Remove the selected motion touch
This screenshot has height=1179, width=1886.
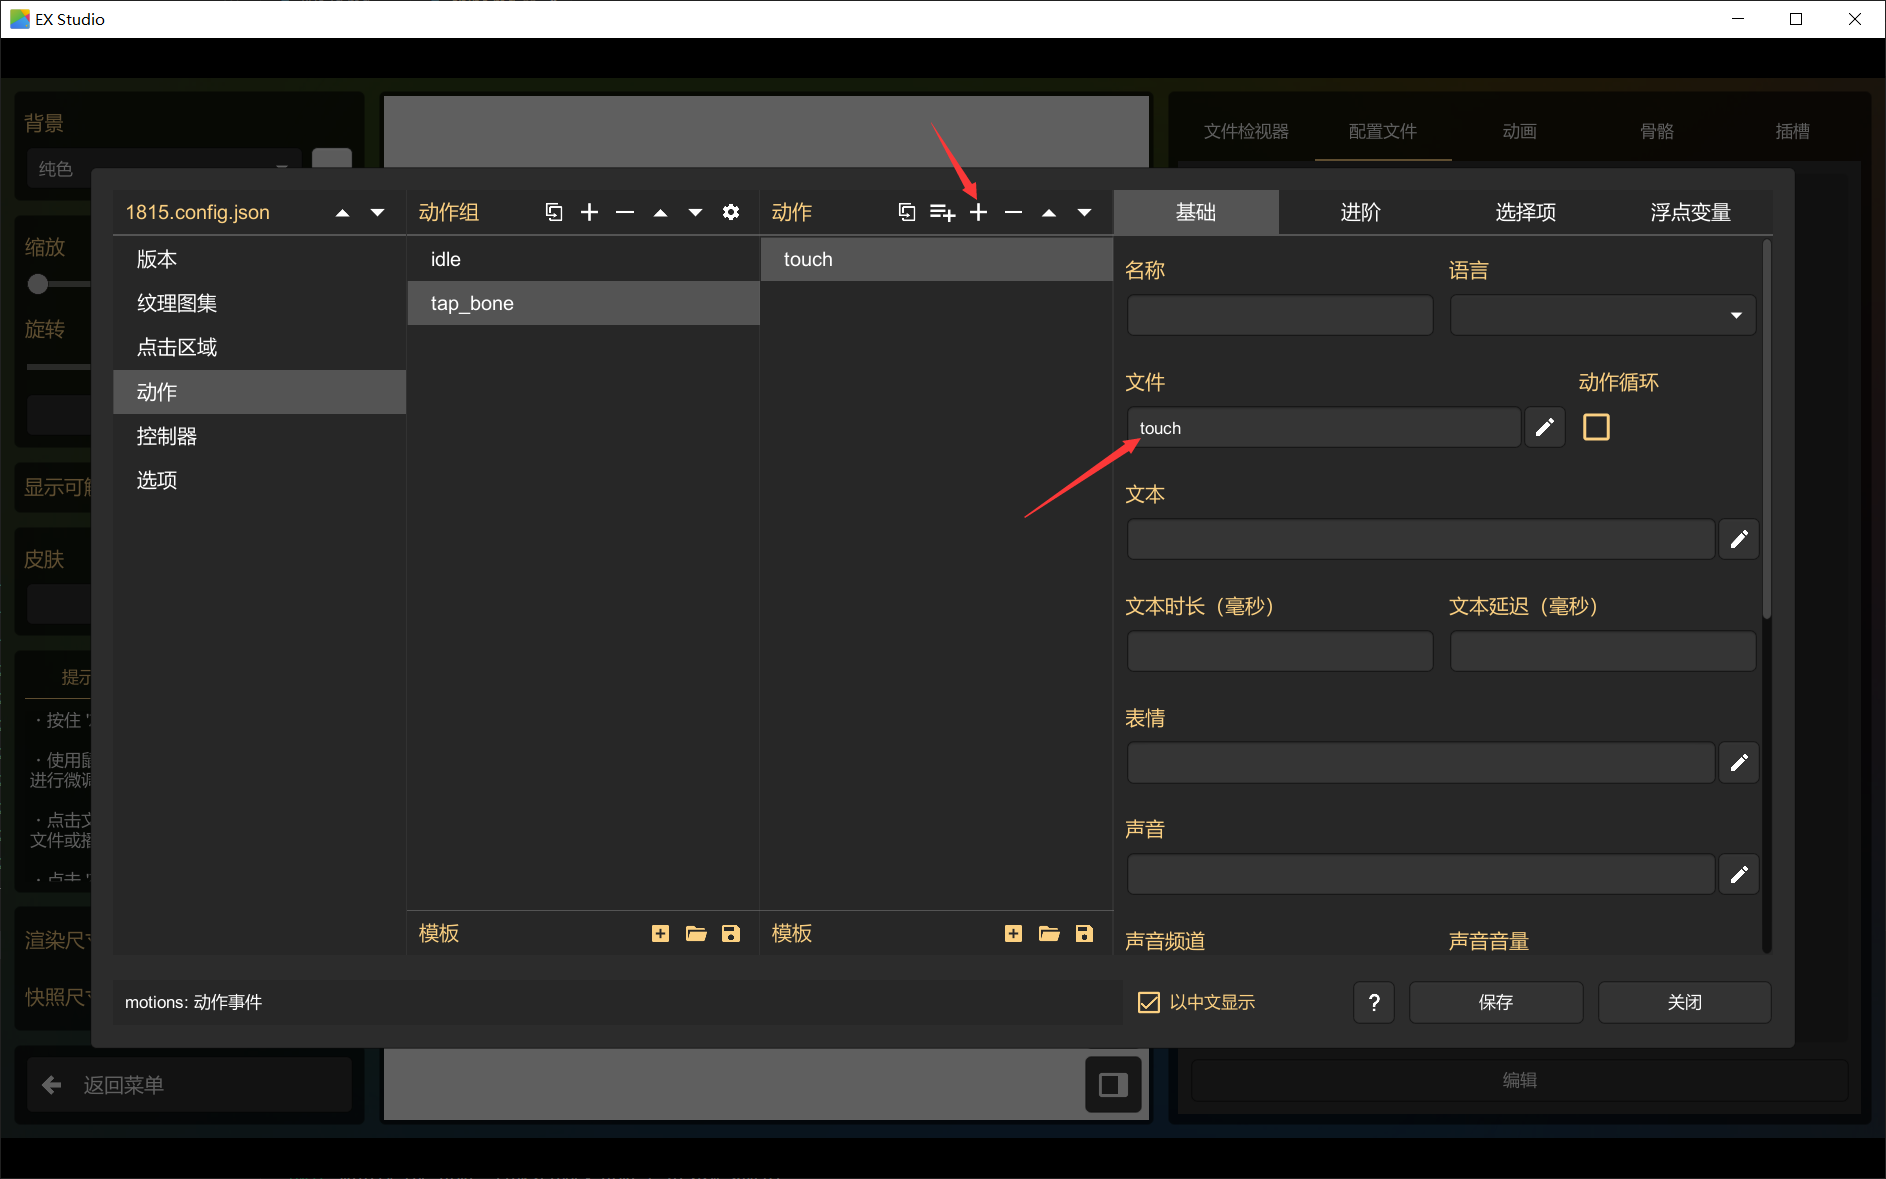(x=1013, y=212)
